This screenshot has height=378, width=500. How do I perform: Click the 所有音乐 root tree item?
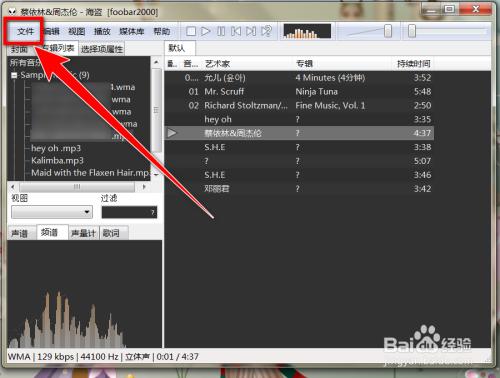pyautogui.click(x=25, y=62)
